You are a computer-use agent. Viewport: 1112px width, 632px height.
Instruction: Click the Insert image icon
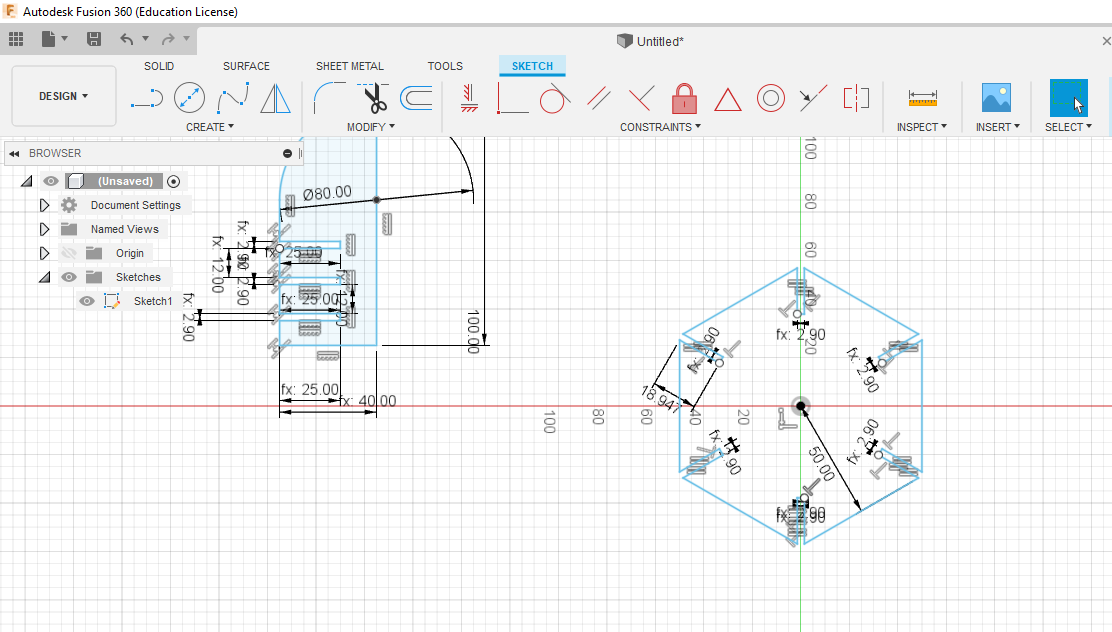(996, 98)
